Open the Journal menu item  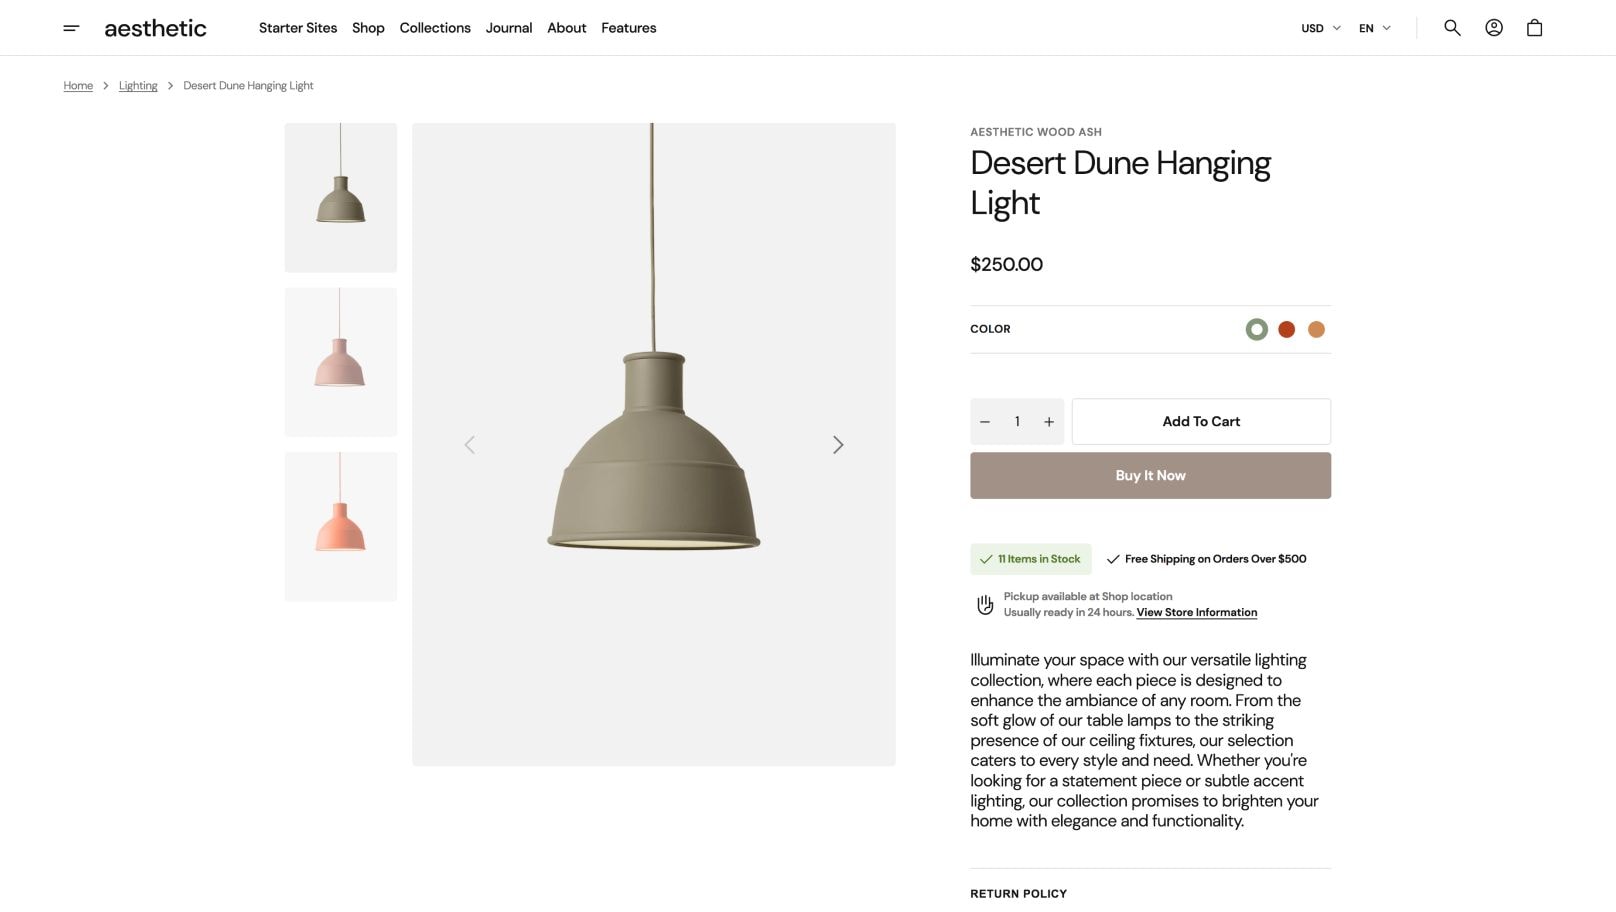pos(509,28)
